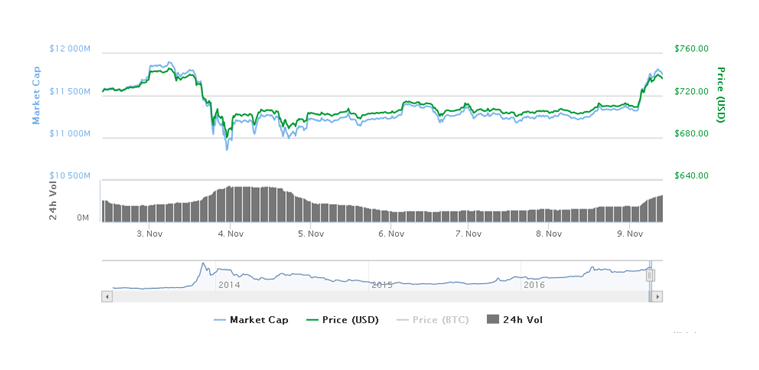Click the 2014 label in navigator
The height and width of the screenshot is (370, 759).
pyautogui.click(x=229, y=285)
